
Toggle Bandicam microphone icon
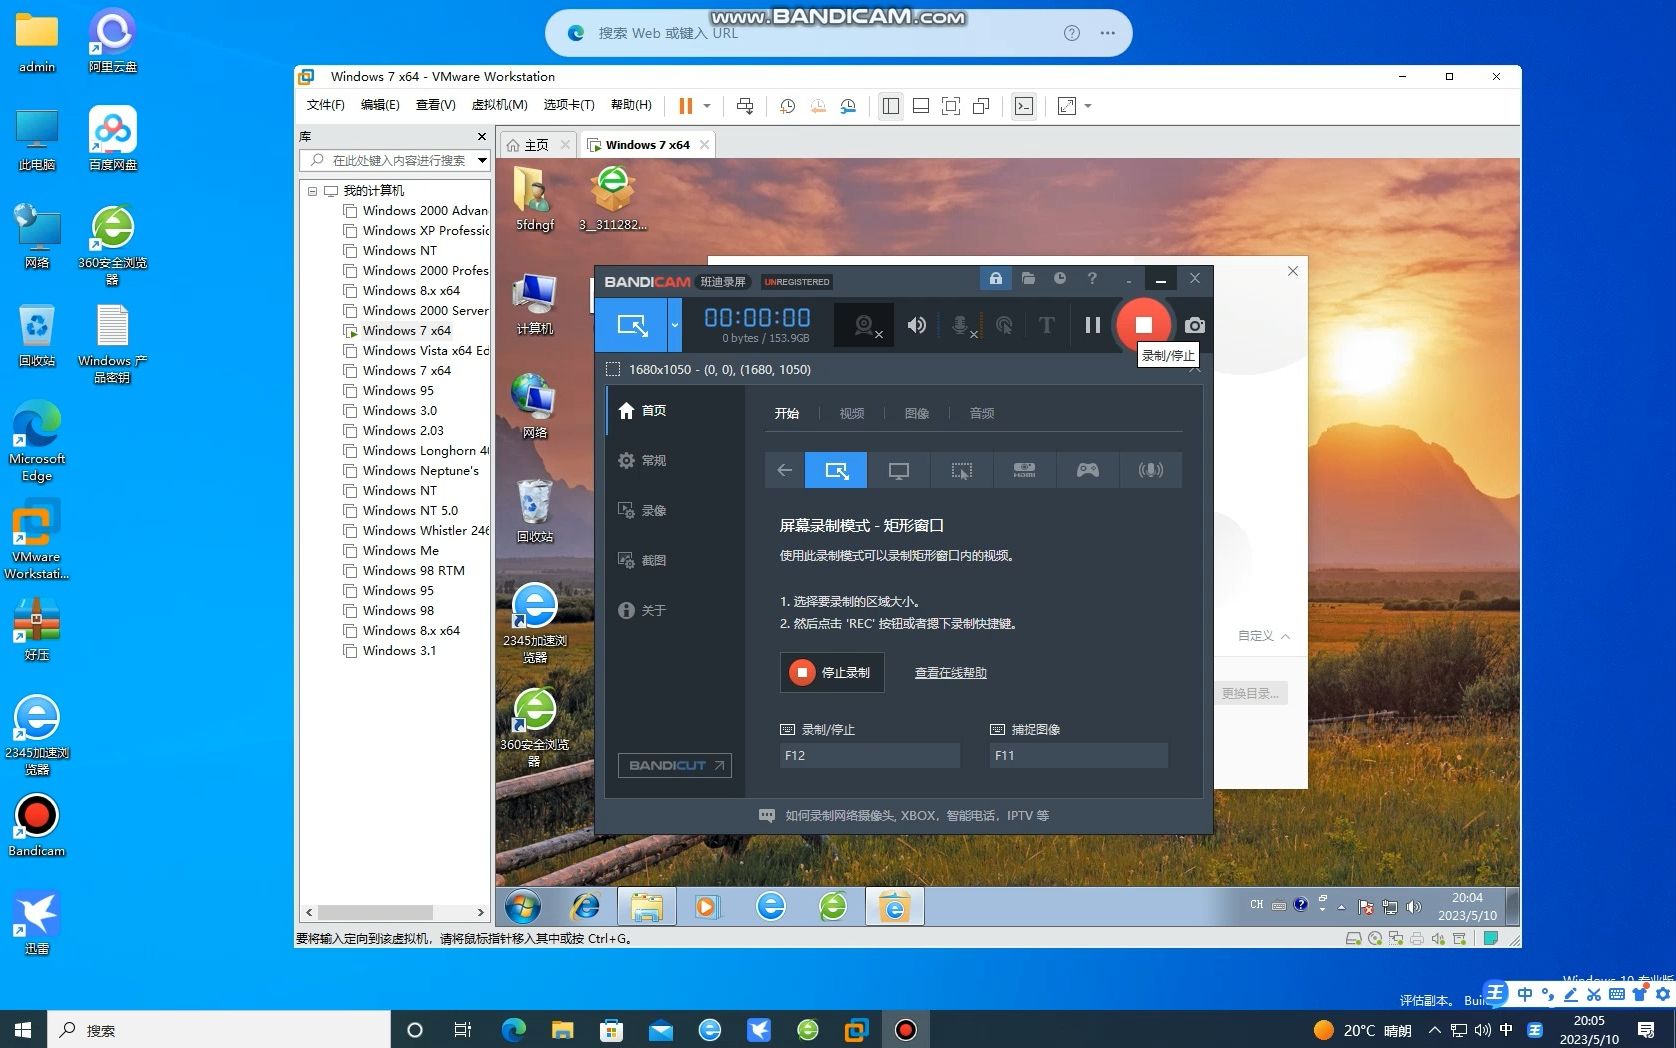[961, 325]
